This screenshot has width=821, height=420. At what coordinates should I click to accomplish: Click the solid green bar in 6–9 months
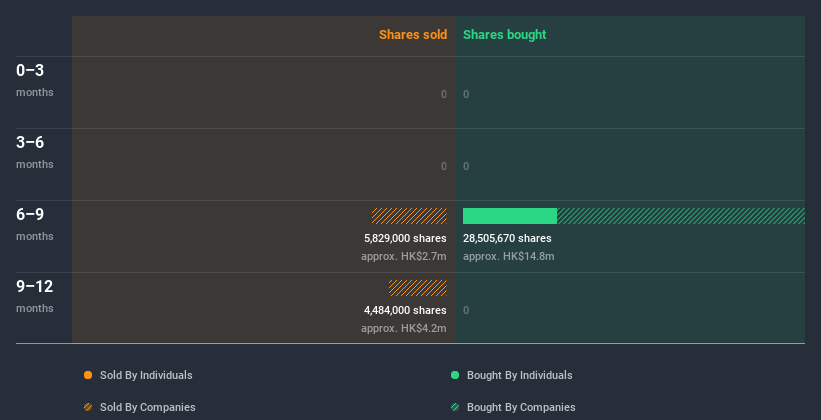coord(510,216)
